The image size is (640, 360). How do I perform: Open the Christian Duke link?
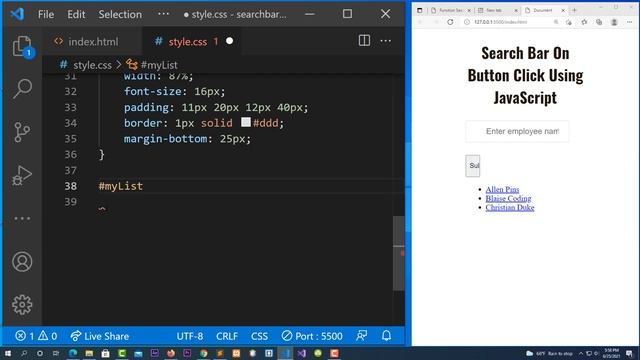(510, 207)
